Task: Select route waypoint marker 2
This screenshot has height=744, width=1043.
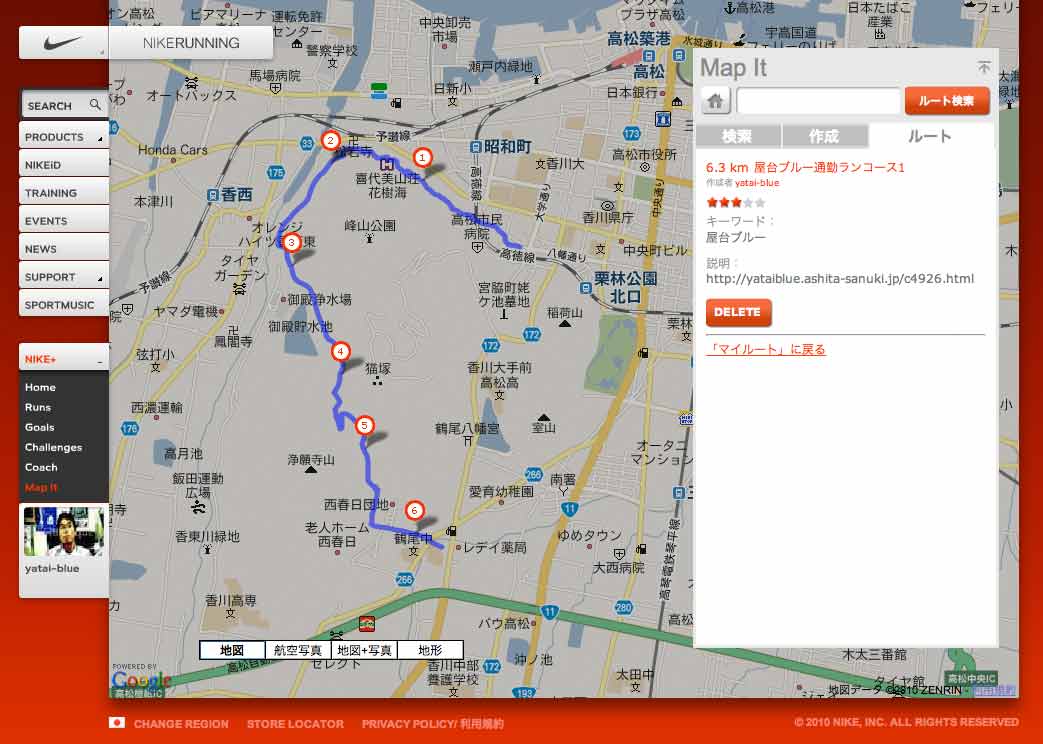Action: coord(330,140)
